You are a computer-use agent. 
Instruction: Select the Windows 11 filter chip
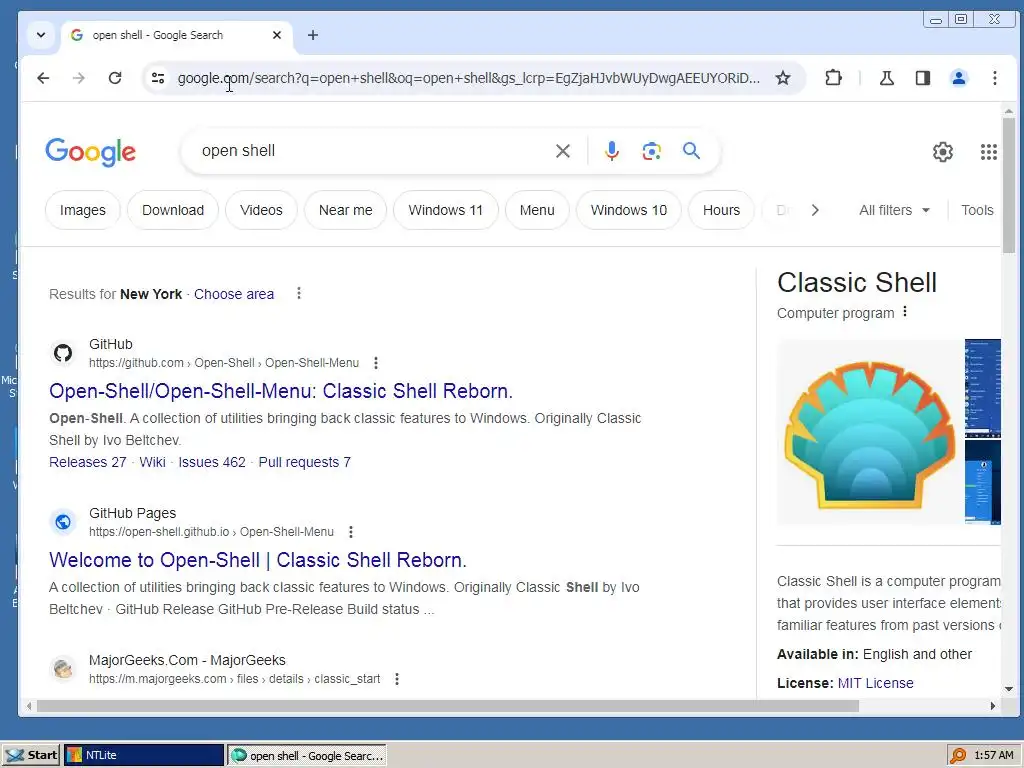click(445, 210)
